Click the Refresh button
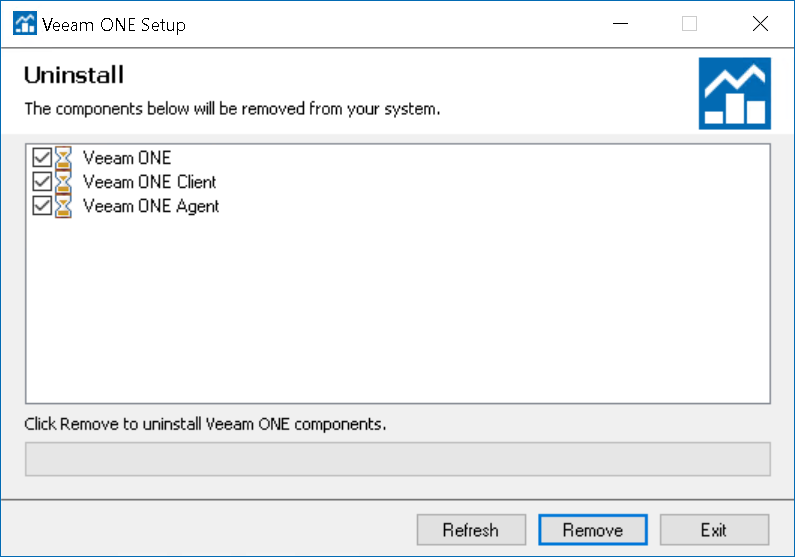This screenshot has height=557, width=795. pos(471,530)
